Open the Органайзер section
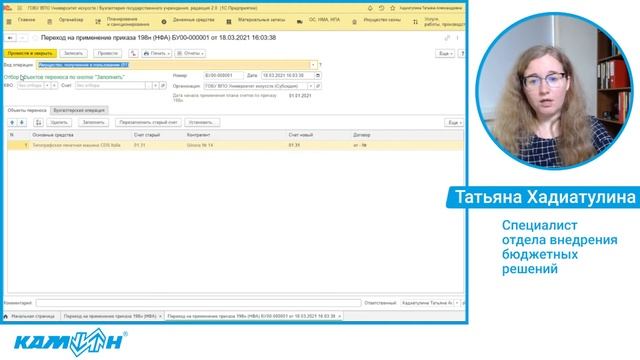 (71, 20)
